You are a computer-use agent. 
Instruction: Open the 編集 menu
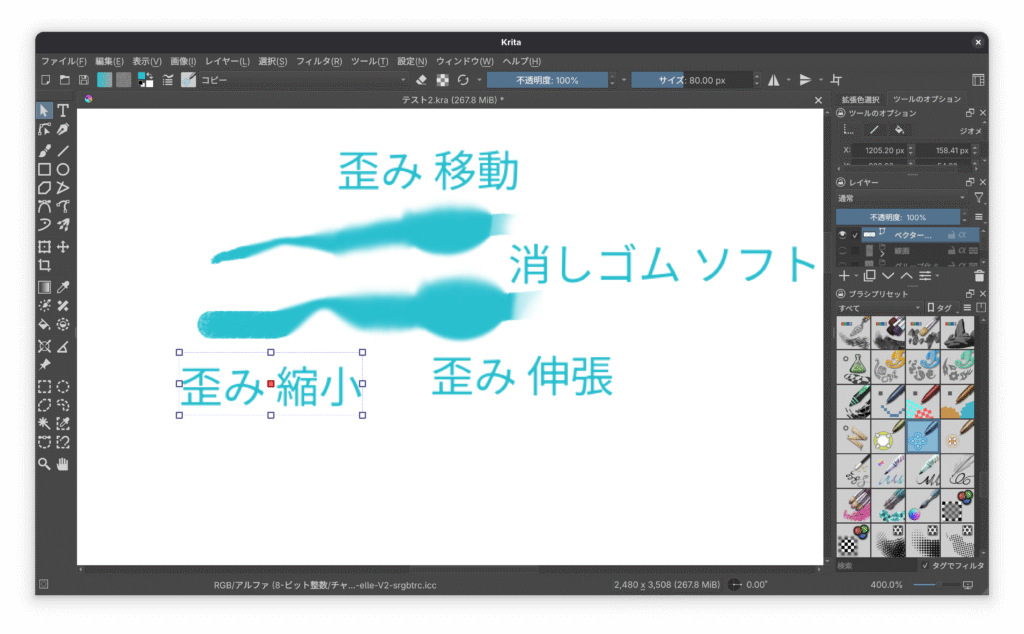pyautogui.click(x=109, y=61)
